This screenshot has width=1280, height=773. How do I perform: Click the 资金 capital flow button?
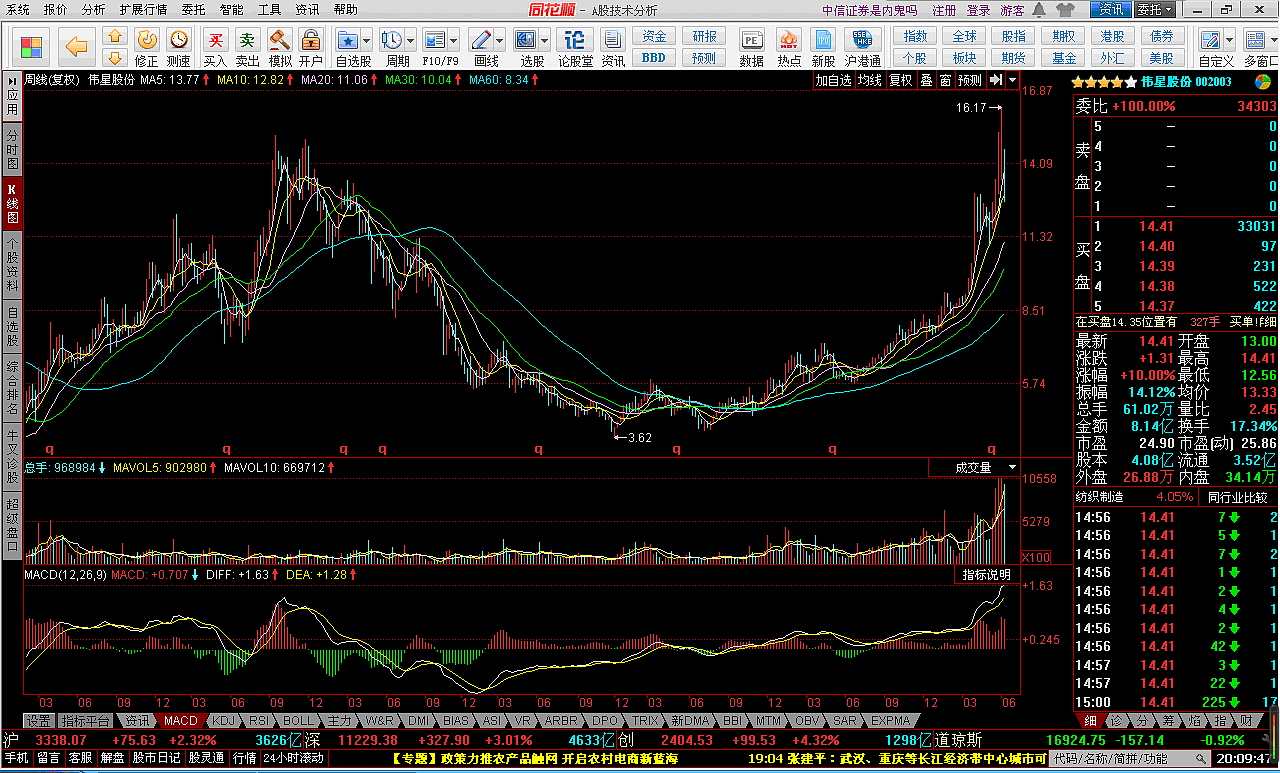(x=653, y=36)
